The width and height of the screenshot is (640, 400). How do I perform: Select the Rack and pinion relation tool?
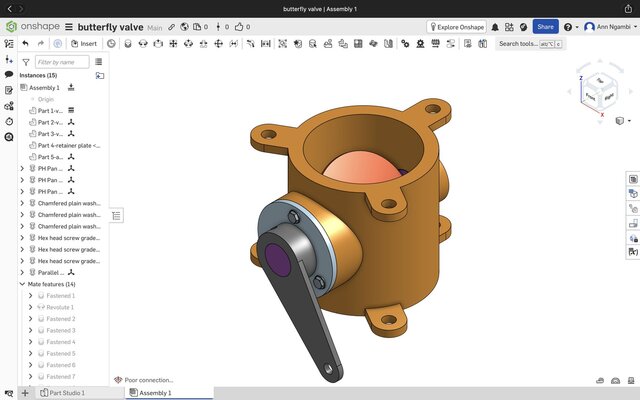(x=420, y=44)
